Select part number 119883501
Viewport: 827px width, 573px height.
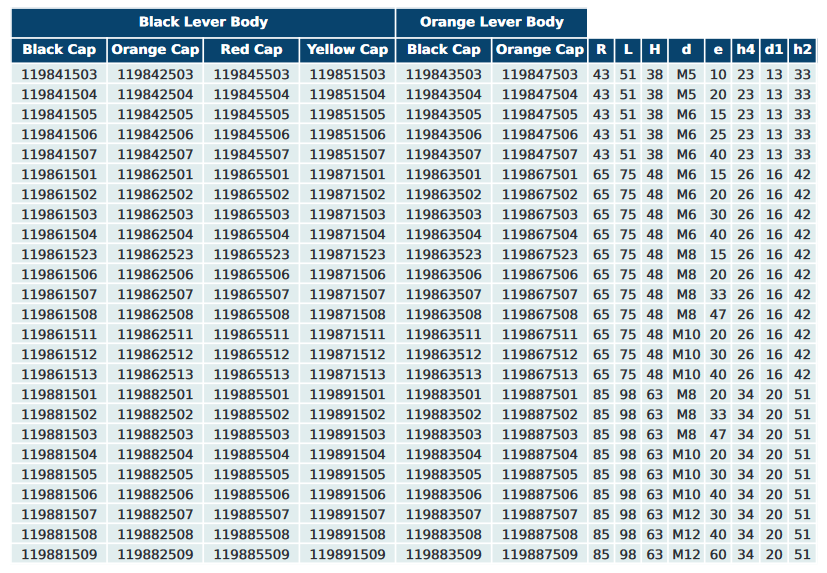pyautogui.click(x=444, y=395)
